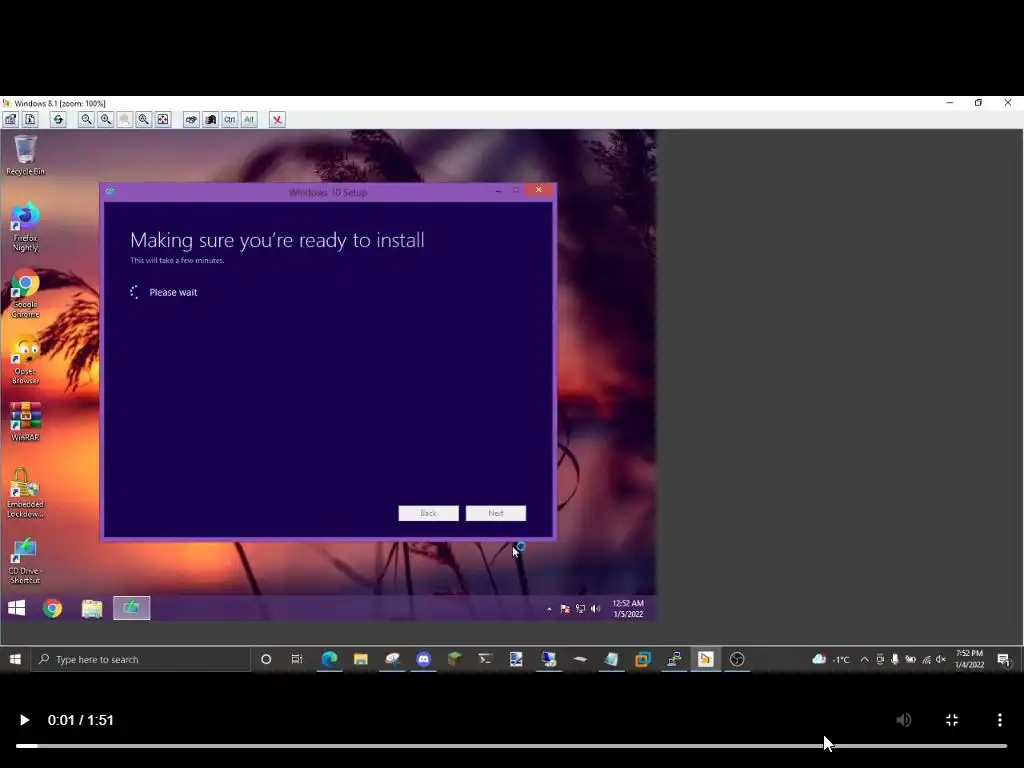Open the host 7:52 PM clock
The width and height of the screenshot is (1024, 768).
click(969, 660)
